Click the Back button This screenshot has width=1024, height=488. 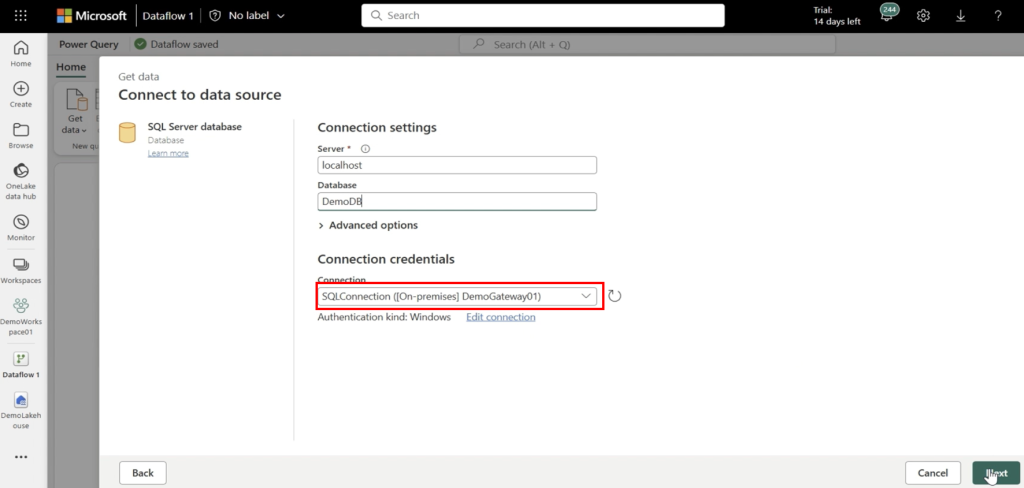coord(143,473)
